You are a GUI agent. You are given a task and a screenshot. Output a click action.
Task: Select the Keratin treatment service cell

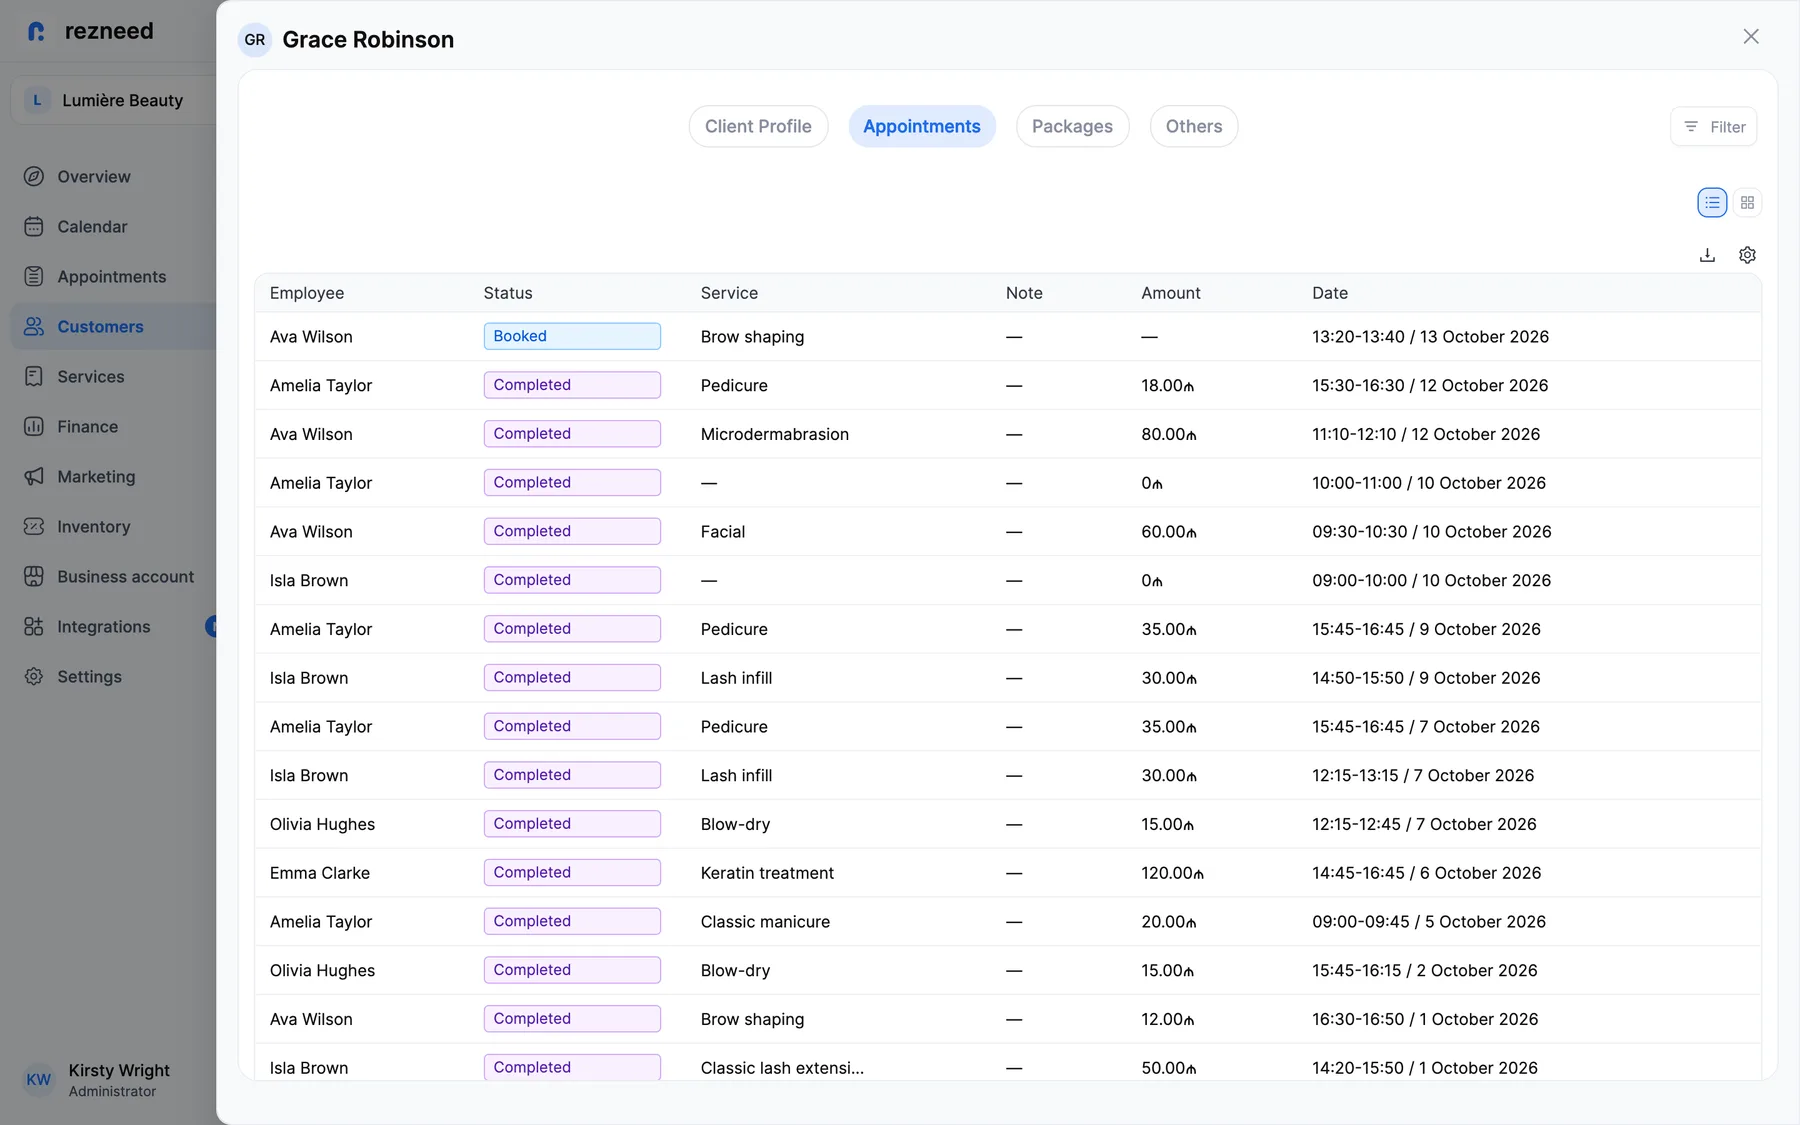point(767,873)
